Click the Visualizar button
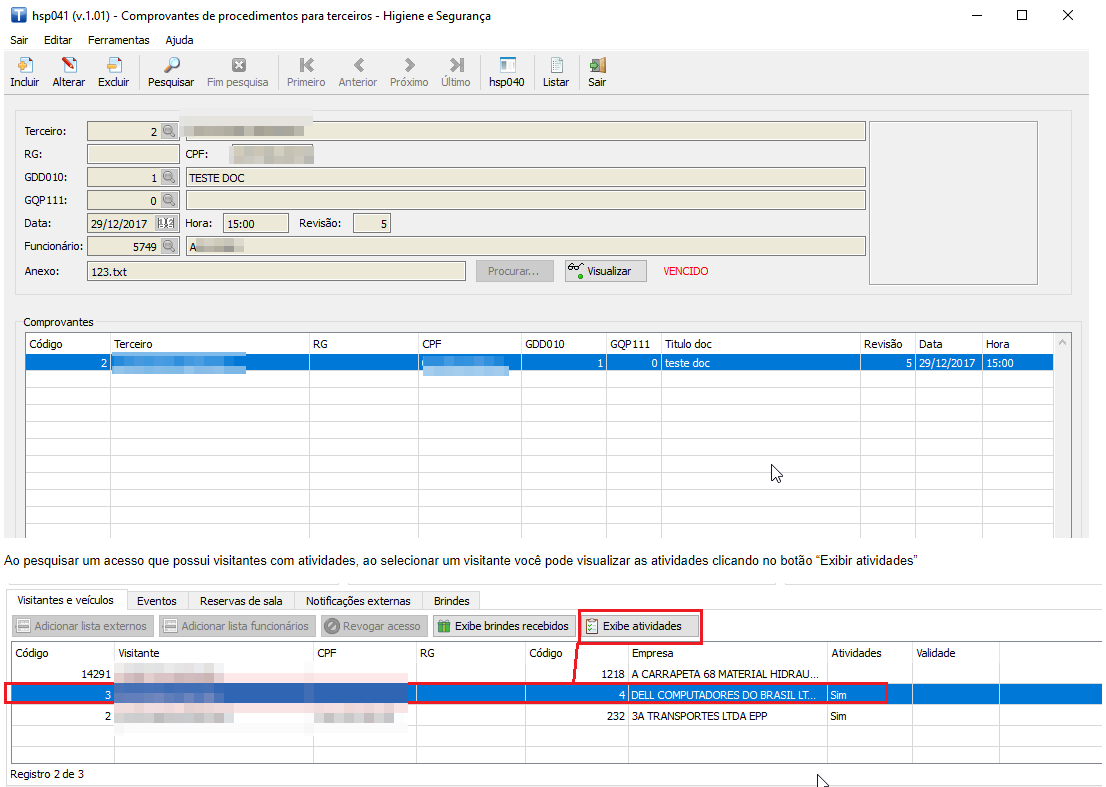This screenshot has height=787, width=1106. [x=605, y=271]
